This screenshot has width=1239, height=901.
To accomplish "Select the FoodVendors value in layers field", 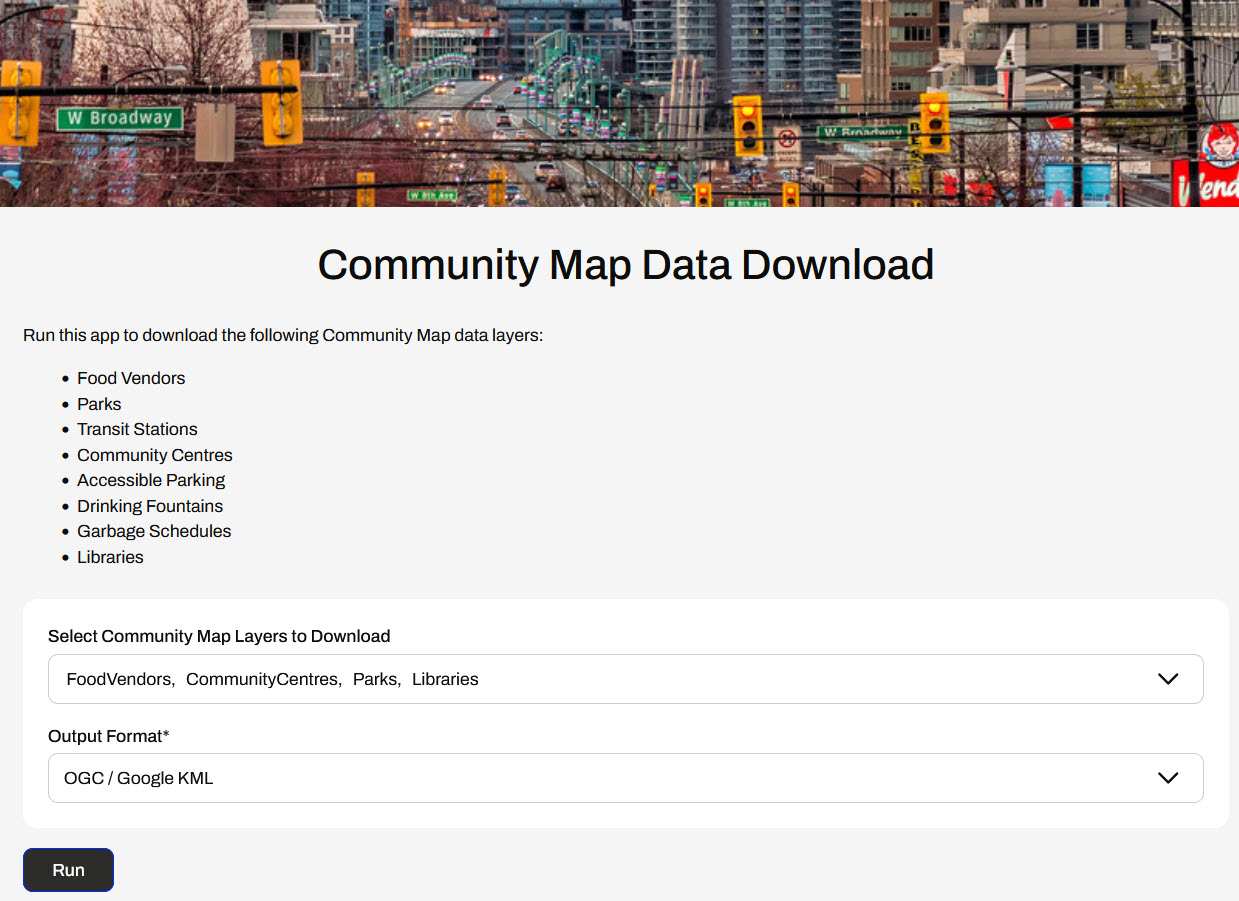I will (119, 679).
